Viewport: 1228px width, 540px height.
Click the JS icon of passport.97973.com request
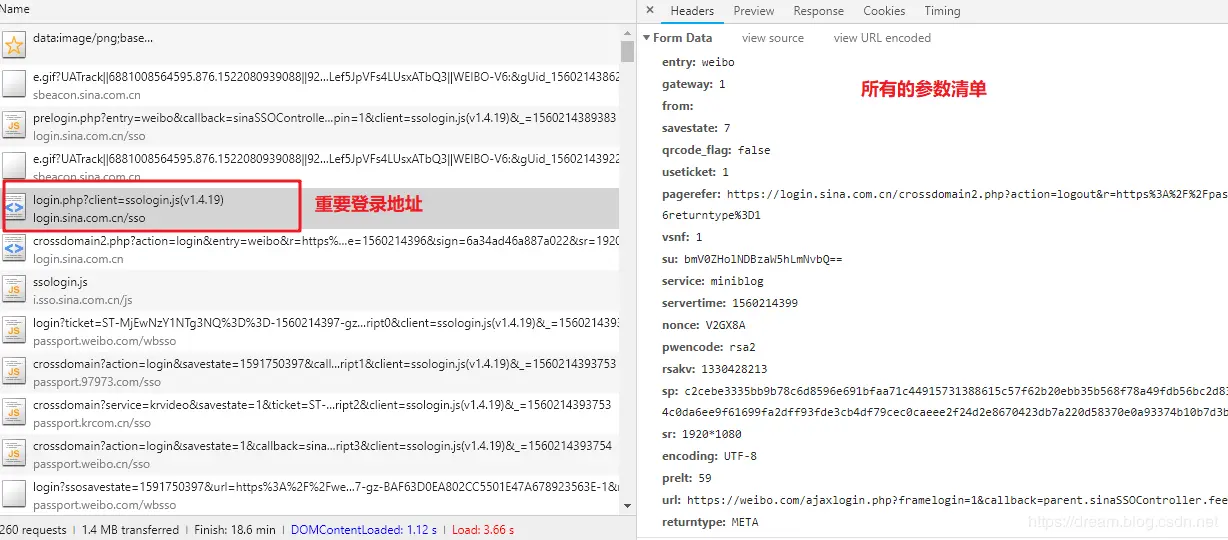[14, 372]
